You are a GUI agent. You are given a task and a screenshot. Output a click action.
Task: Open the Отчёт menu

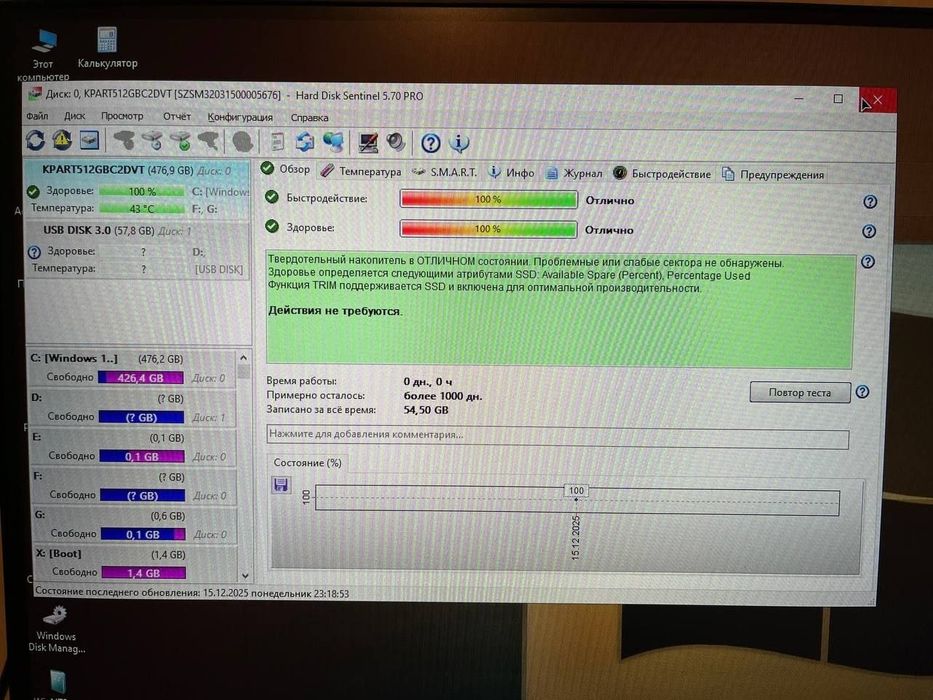pos(177,117)
